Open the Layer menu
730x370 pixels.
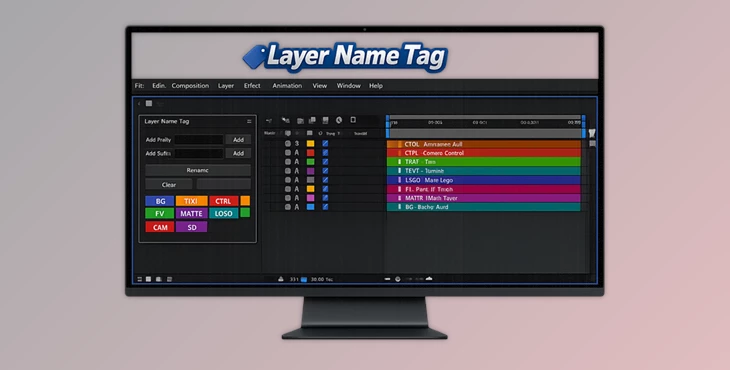tap(226, 86)
